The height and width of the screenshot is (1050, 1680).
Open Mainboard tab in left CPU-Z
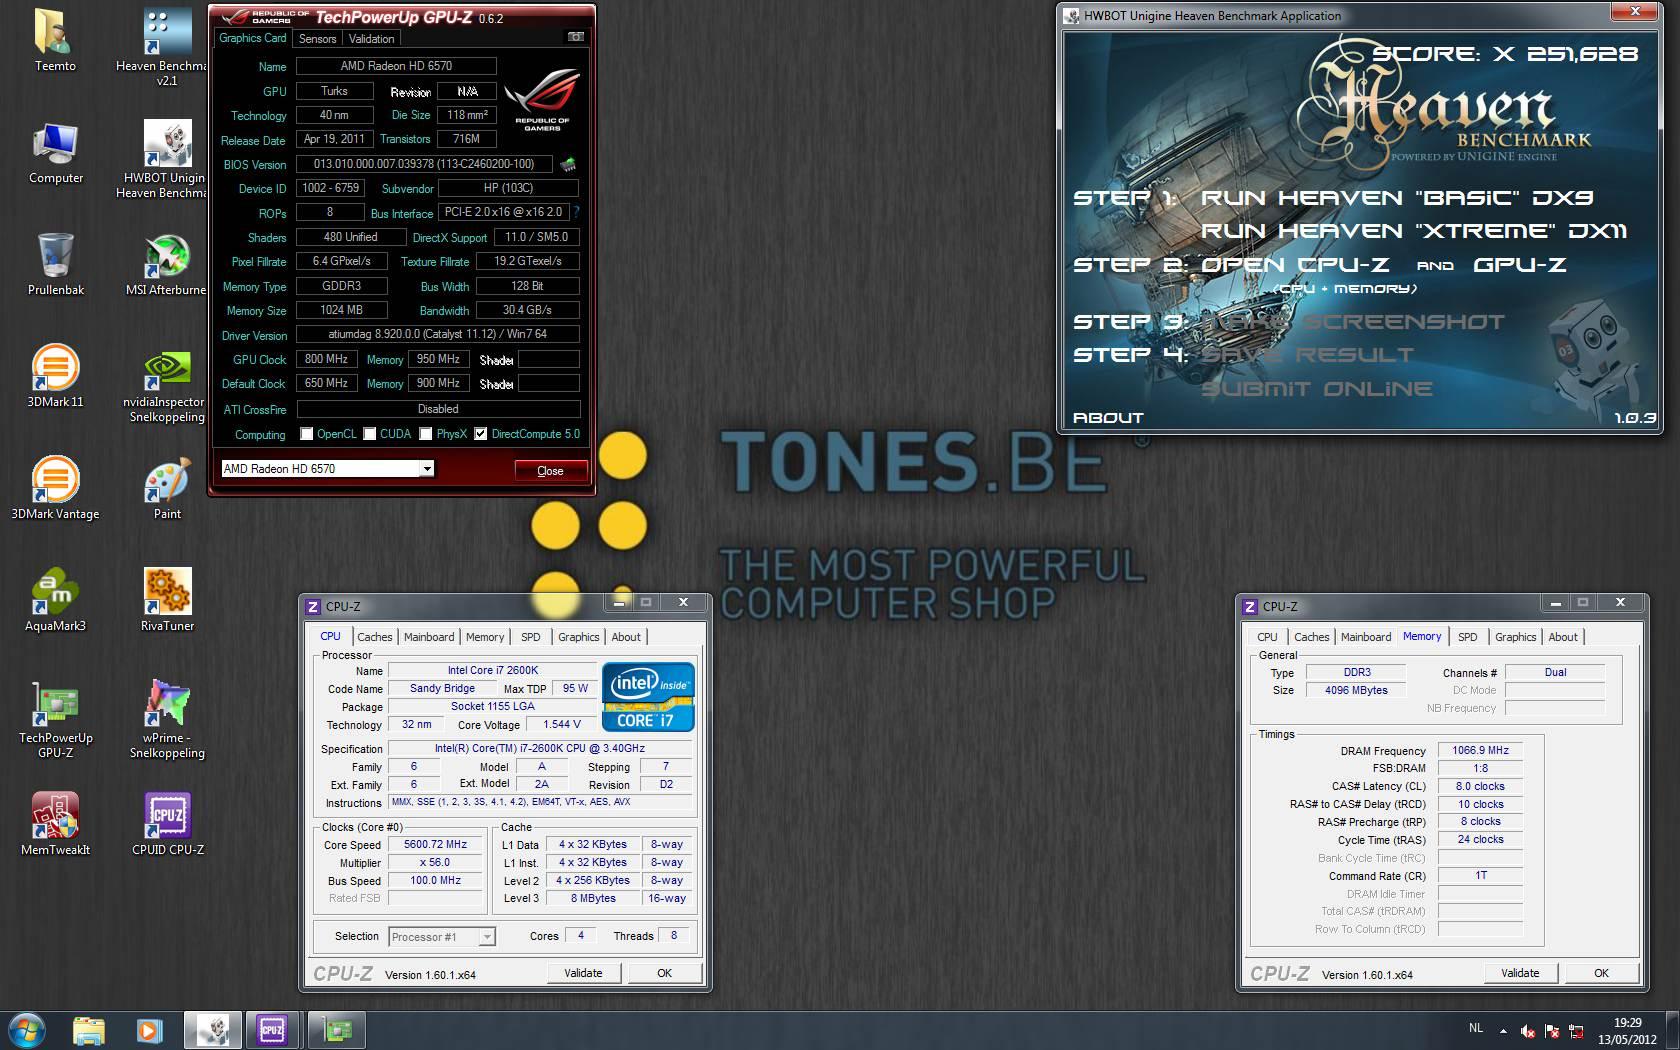[429, 637]
